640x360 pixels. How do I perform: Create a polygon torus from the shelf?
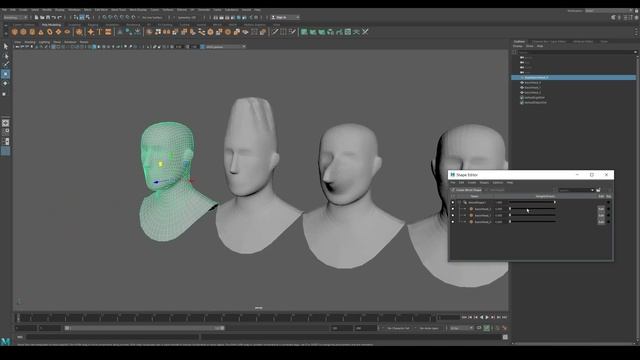coord(50,32)
